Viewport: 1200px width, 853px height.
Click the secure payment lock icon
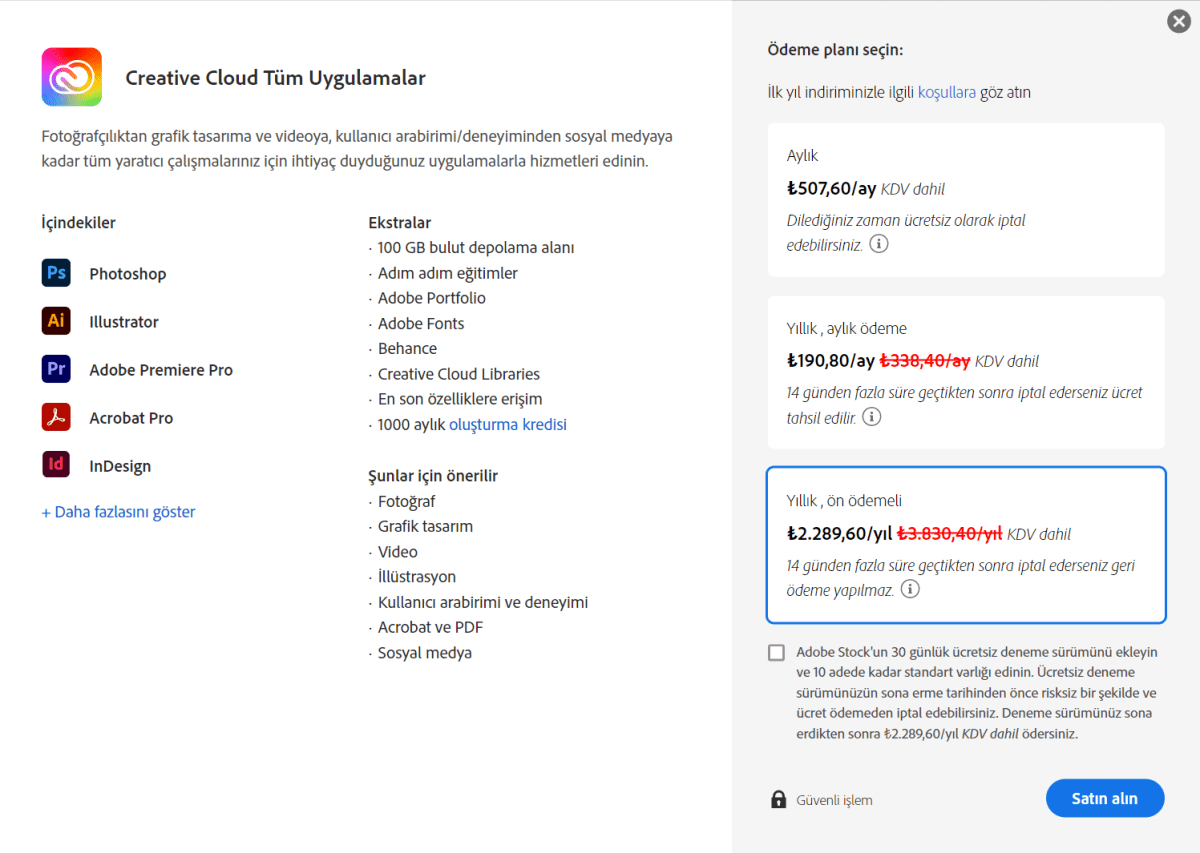[778, 799]
